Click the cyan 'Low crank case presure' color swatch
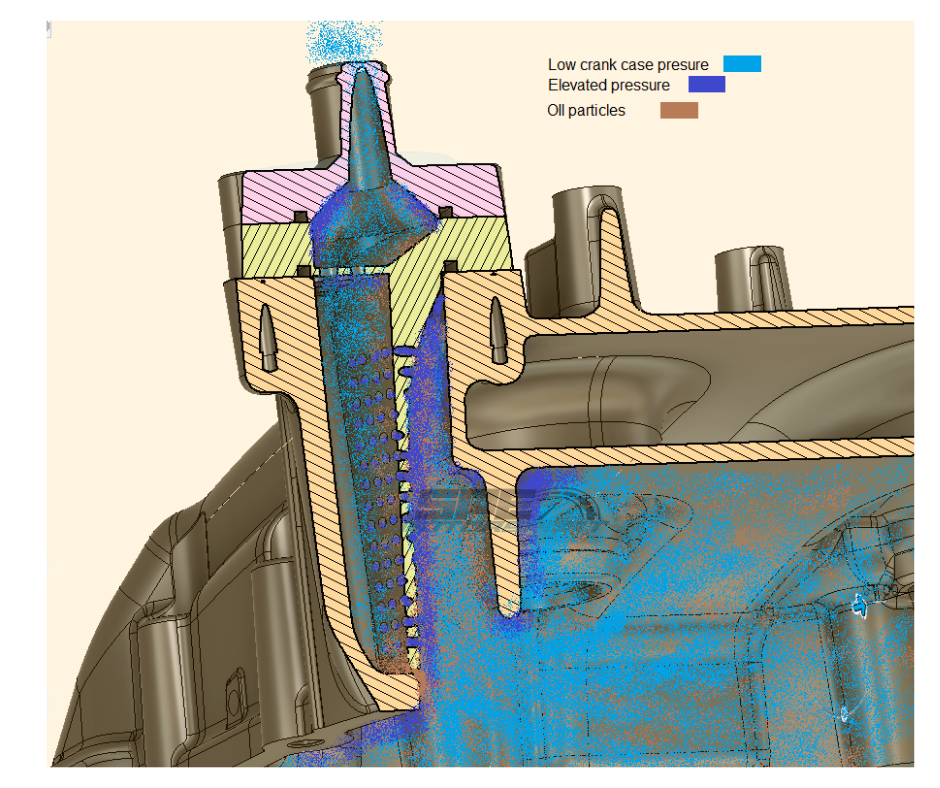Viewport: 940px width, 788px height. (742, 63)
